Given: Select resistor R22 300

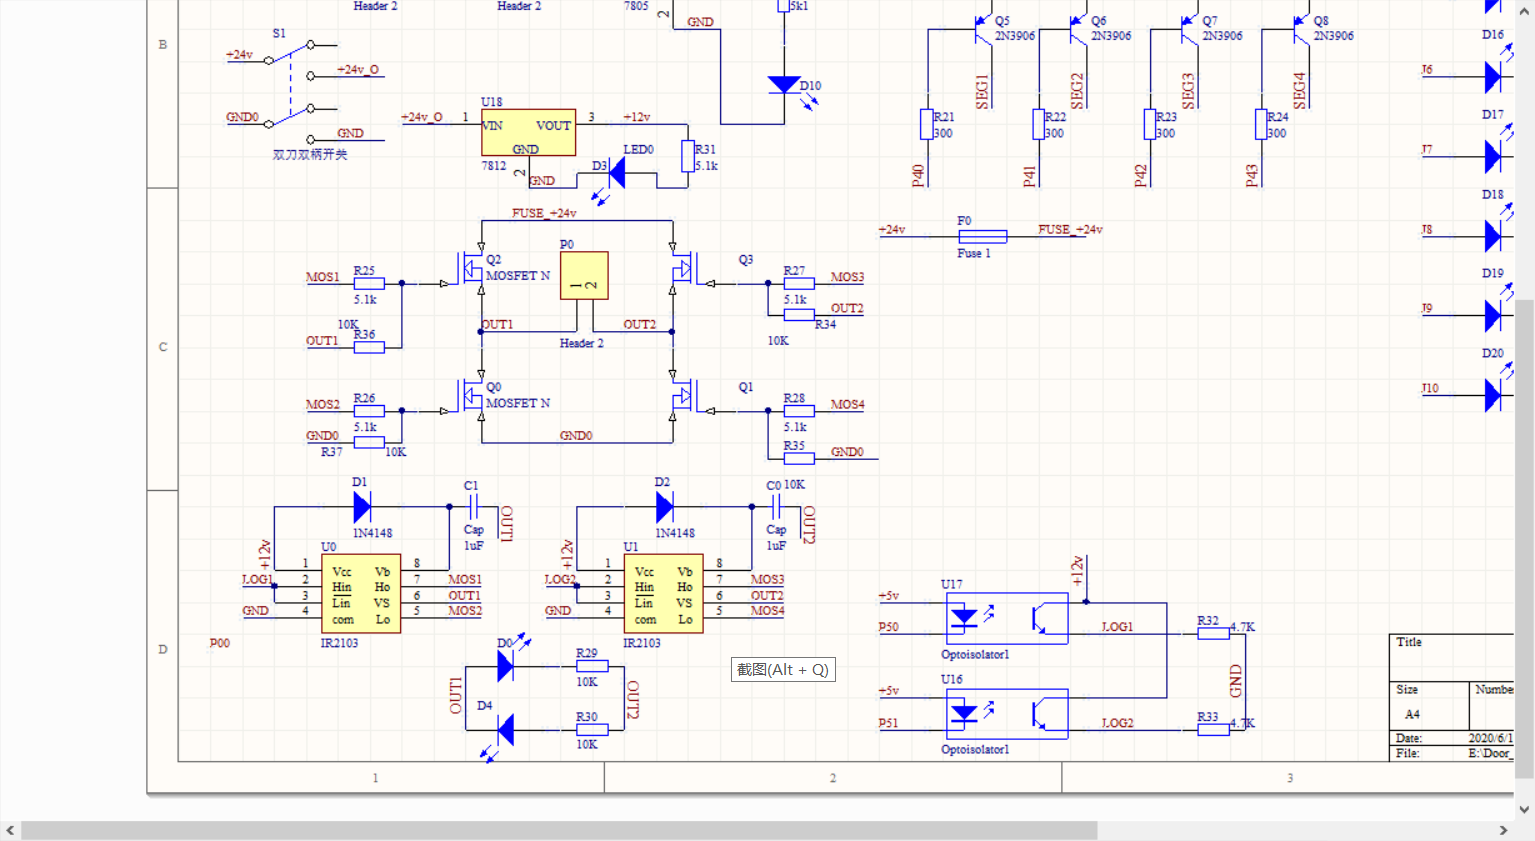Looking at the screenshot, I should [1039, 124].
